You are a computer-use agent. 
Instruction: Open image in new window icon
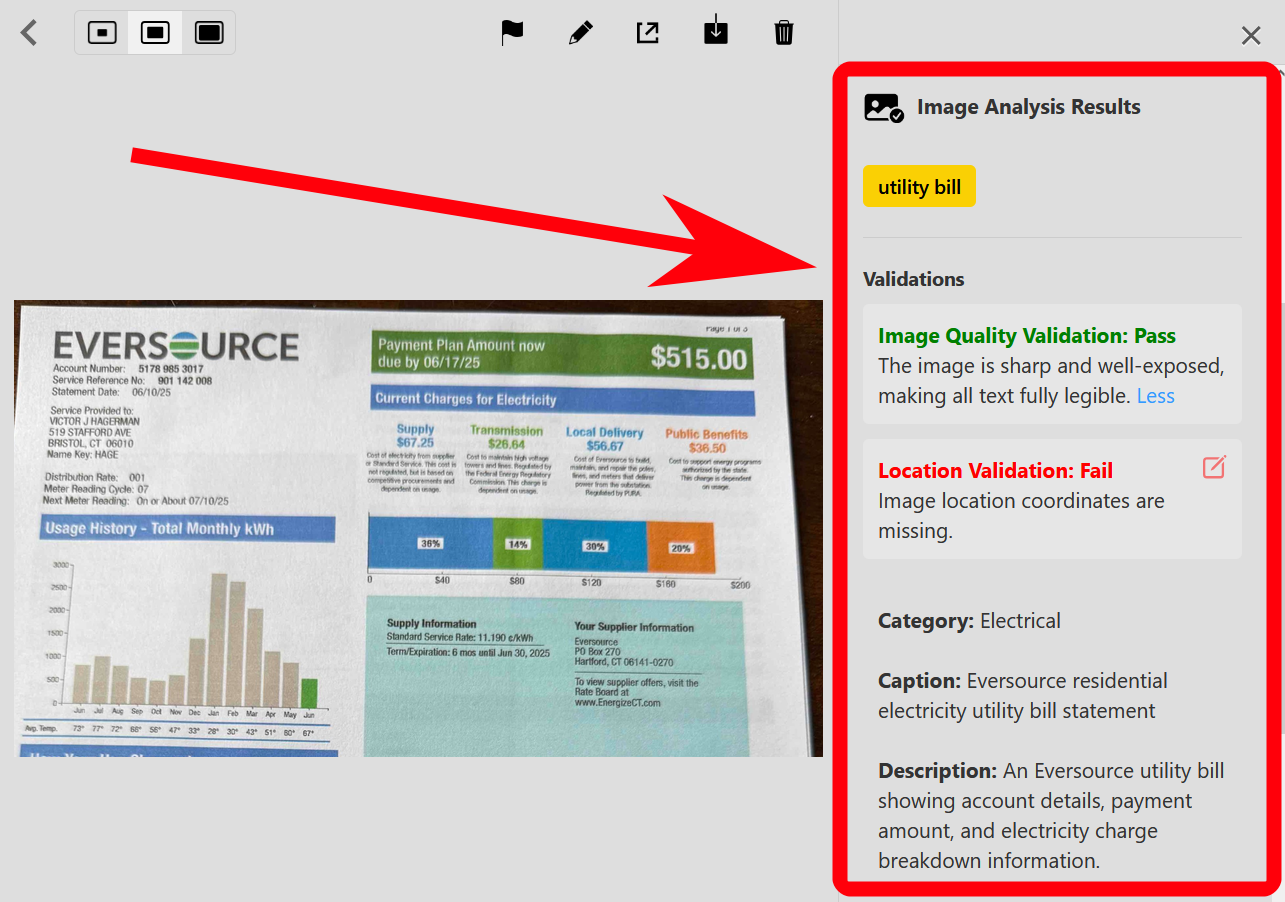[648, 33]
